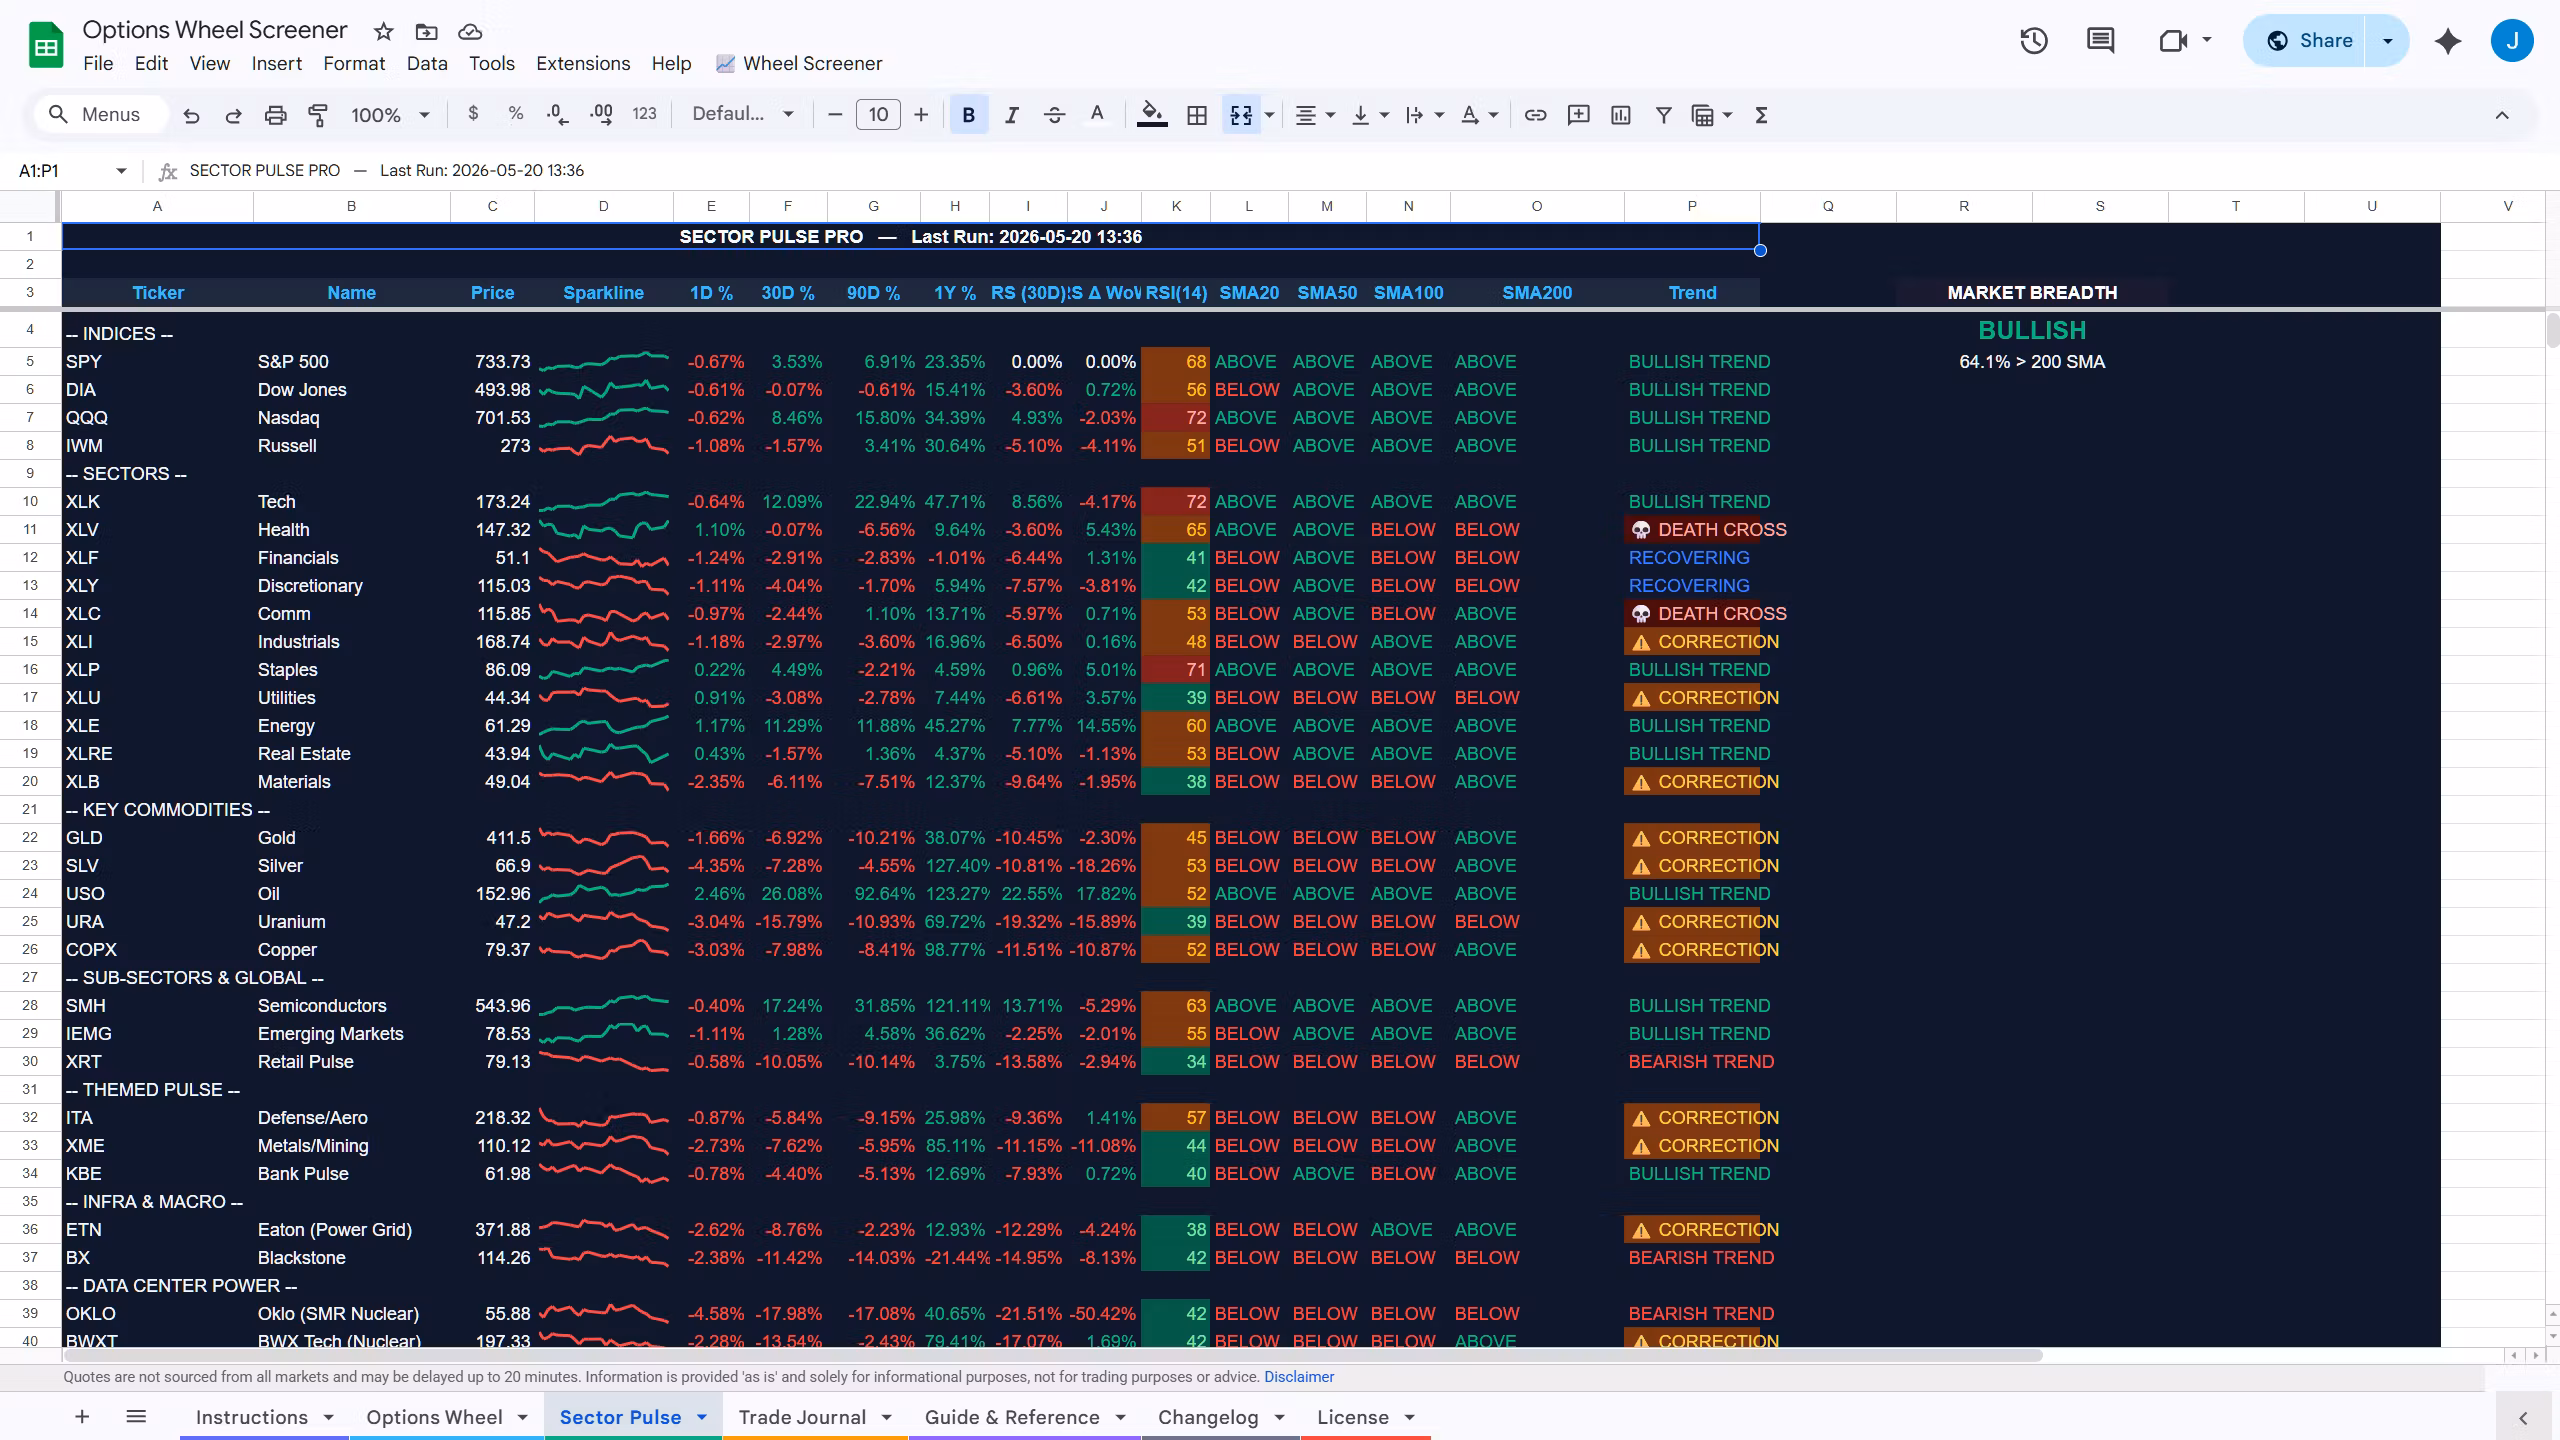
Task: Open the Google account avatar
Action: click(2511, 40)
